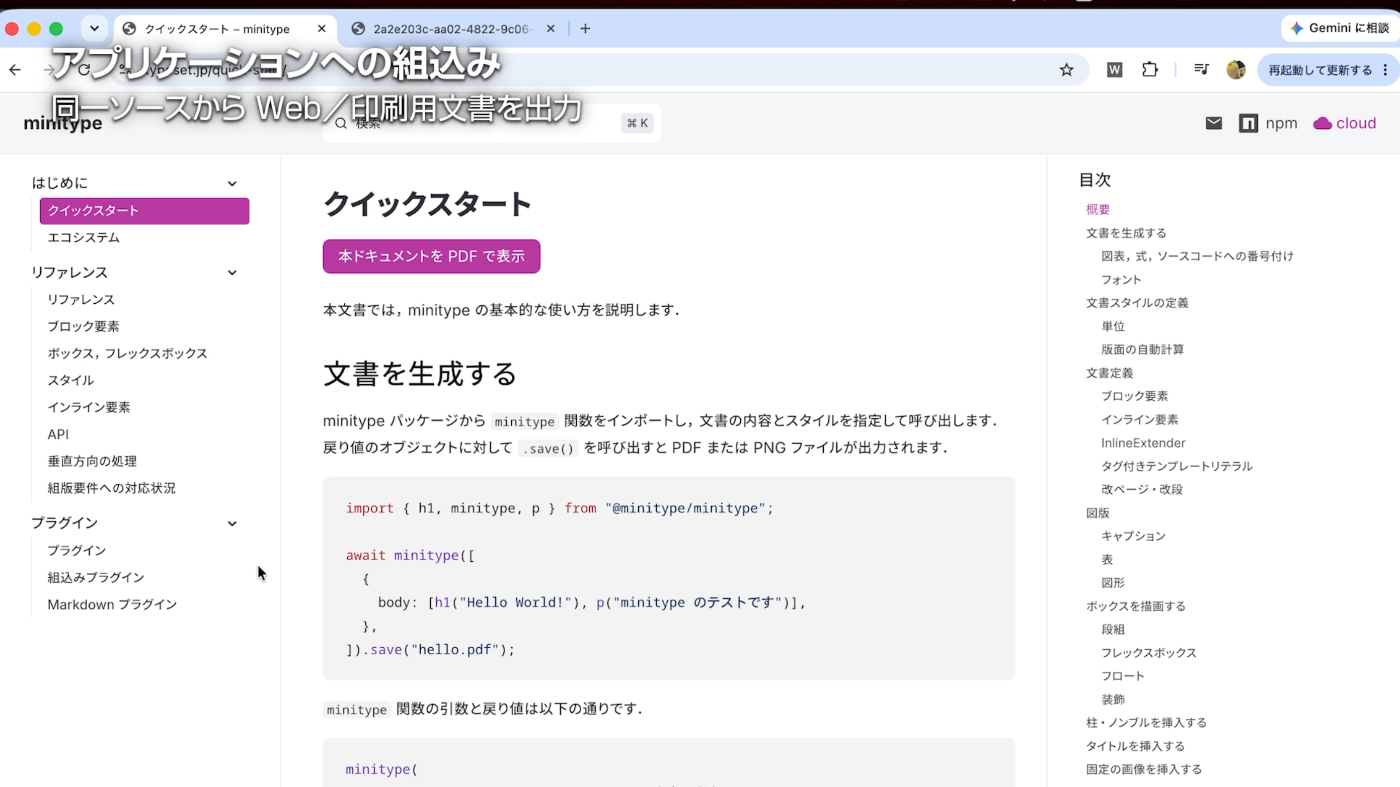Open the W extension icon
Screen dimensions: 1400x787
(1114, 70)
